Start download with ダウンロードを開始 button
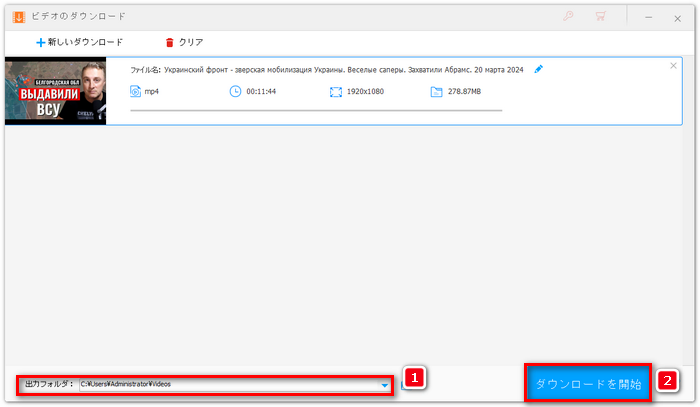Screen dimensions: 700x407 [x=588, y=383]
